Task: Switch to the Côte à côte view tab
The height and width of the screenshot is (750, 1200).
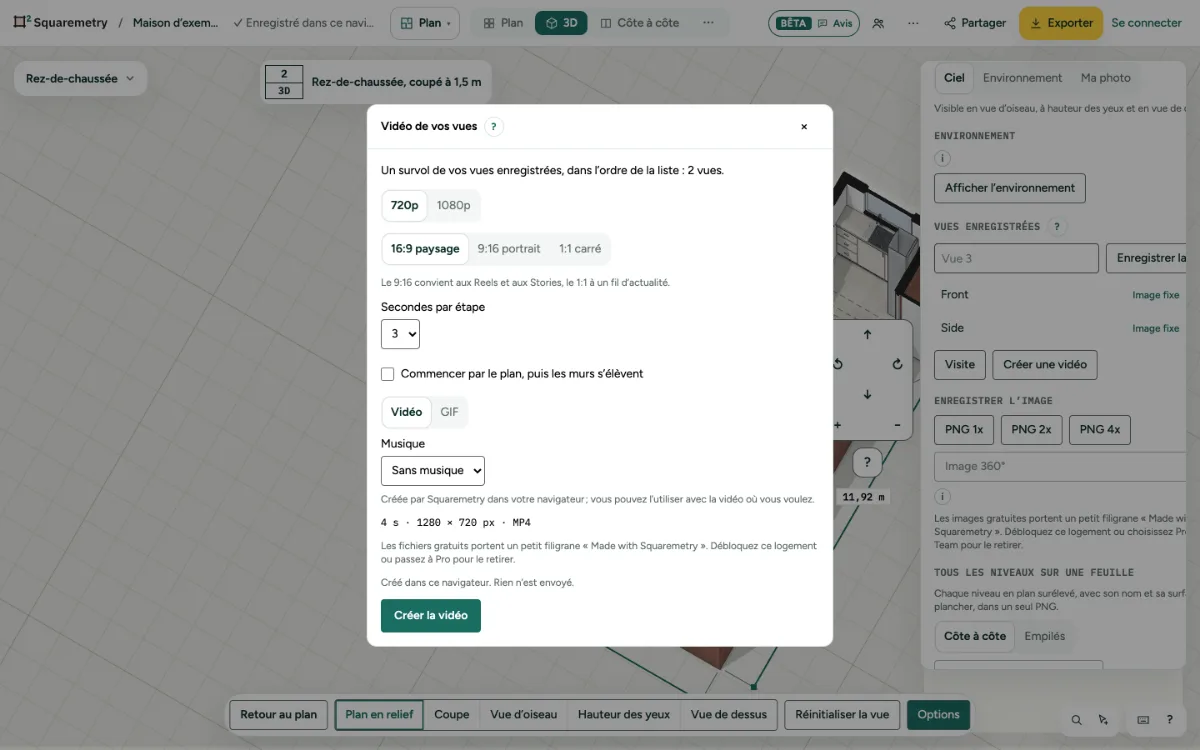Action: (640, 23)
